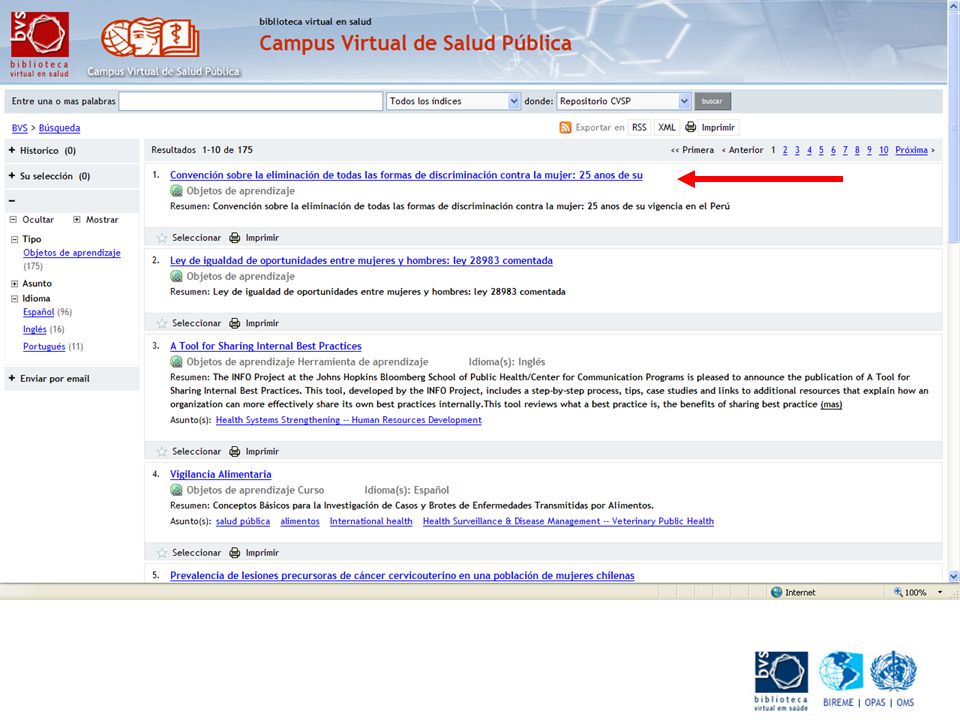Click the printer icon under result 3
The height and width of the screenshot is (720, 960).
tap(234, 451)
